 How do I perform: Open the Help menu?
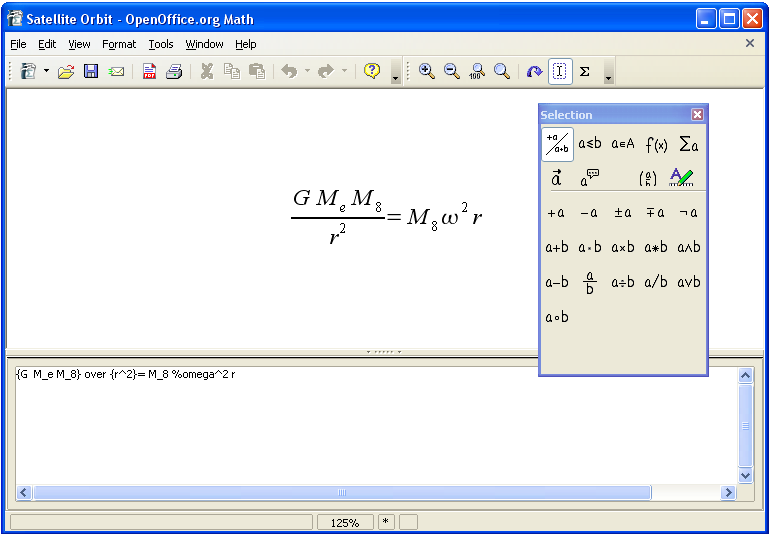pos(246,44)
